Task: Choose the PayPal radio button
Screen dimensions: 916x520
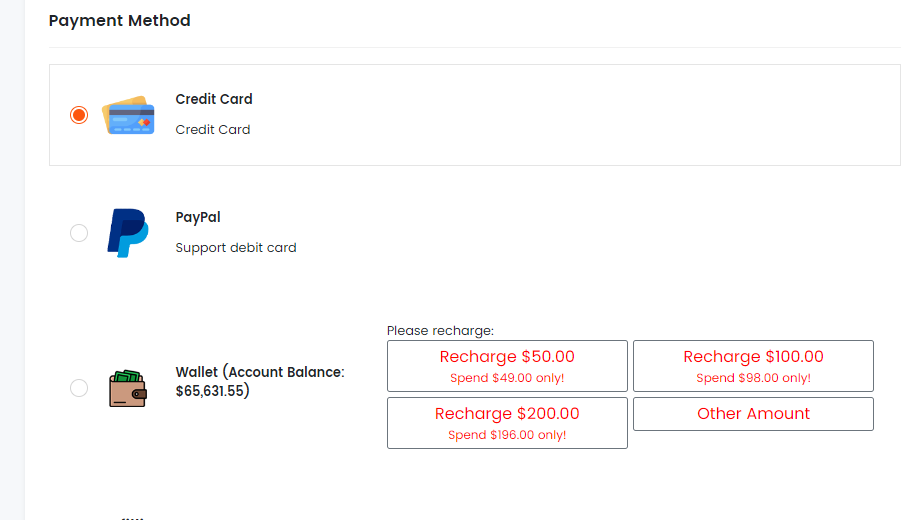Action: [79, 233]
